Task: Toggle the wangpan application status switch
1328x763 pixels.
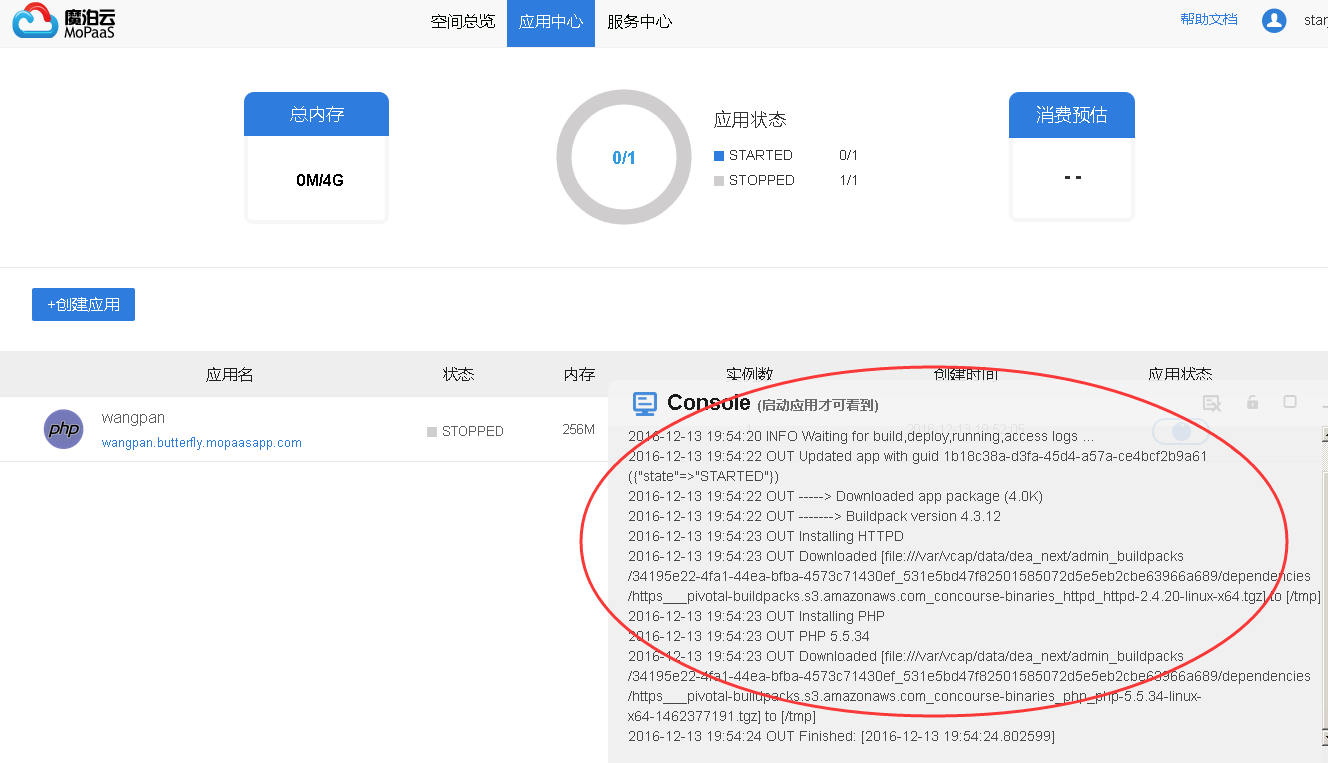Action: click(1180, 431)
